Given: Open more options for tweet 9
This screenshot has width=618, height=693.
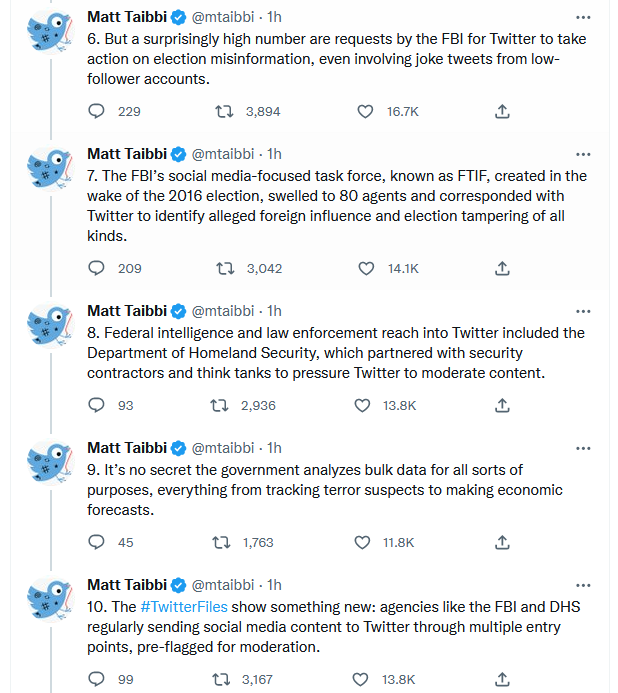Looking at the screenshot, I should click(x=583, y=449).
